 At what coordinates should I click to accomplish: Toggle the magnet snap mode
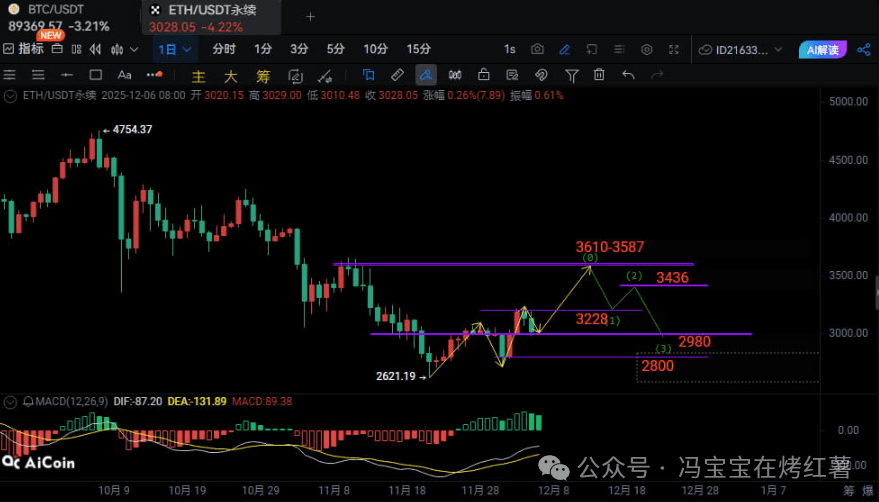click(x=541, y=75)
